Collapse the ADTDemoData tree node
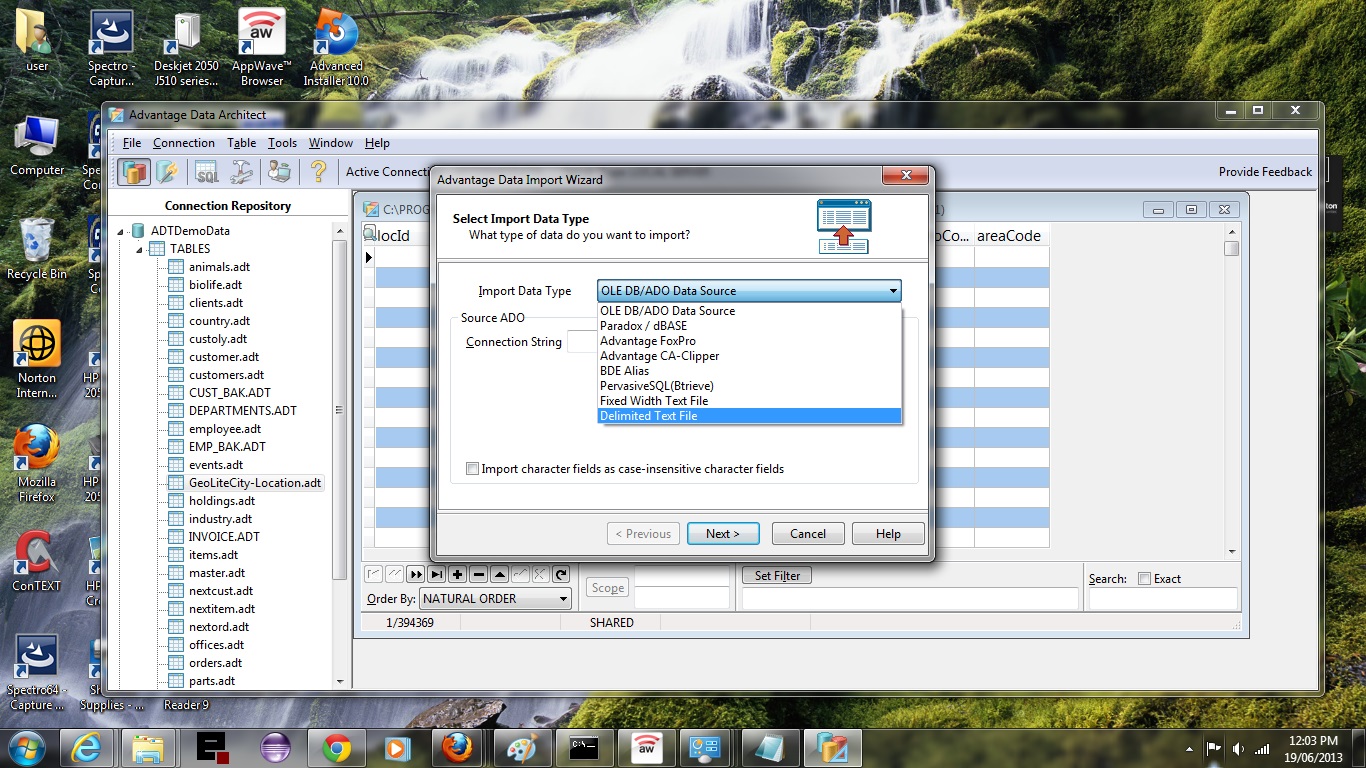The height and width of the screenshot is (768, 1366). (x=122, y=231)
